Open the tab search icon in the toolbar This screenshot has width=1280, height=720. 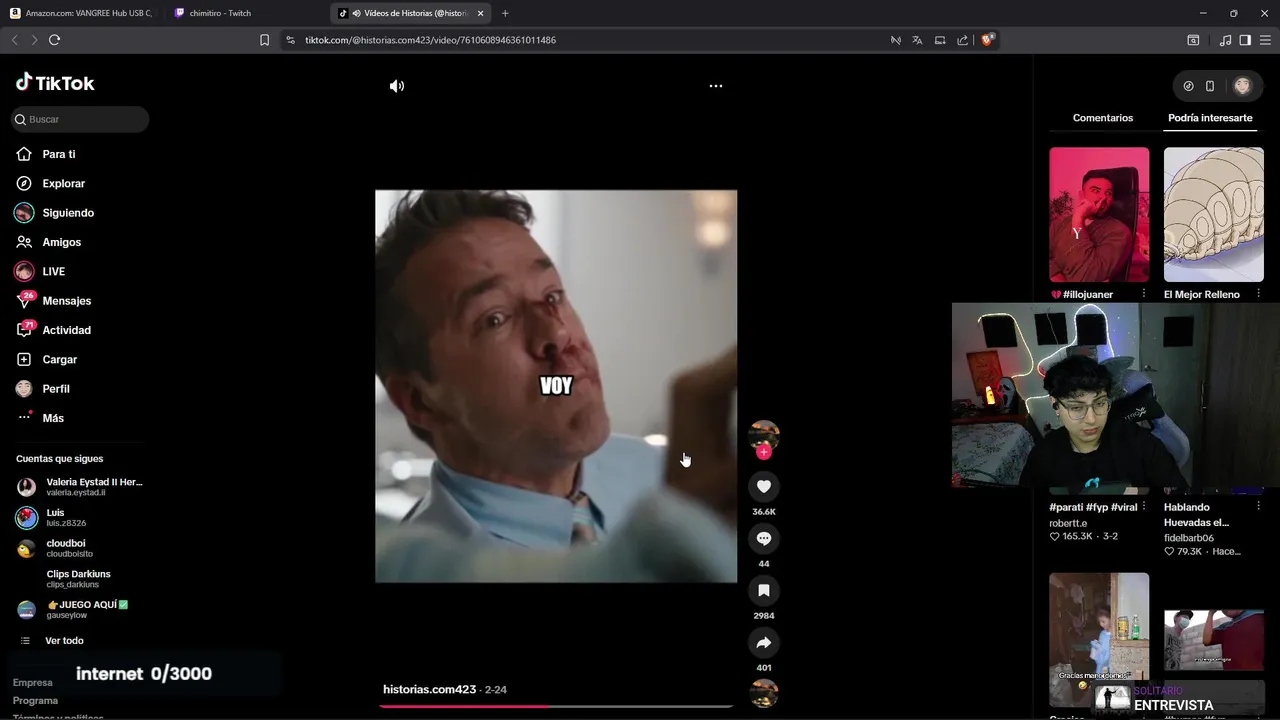pos(1193,40)
